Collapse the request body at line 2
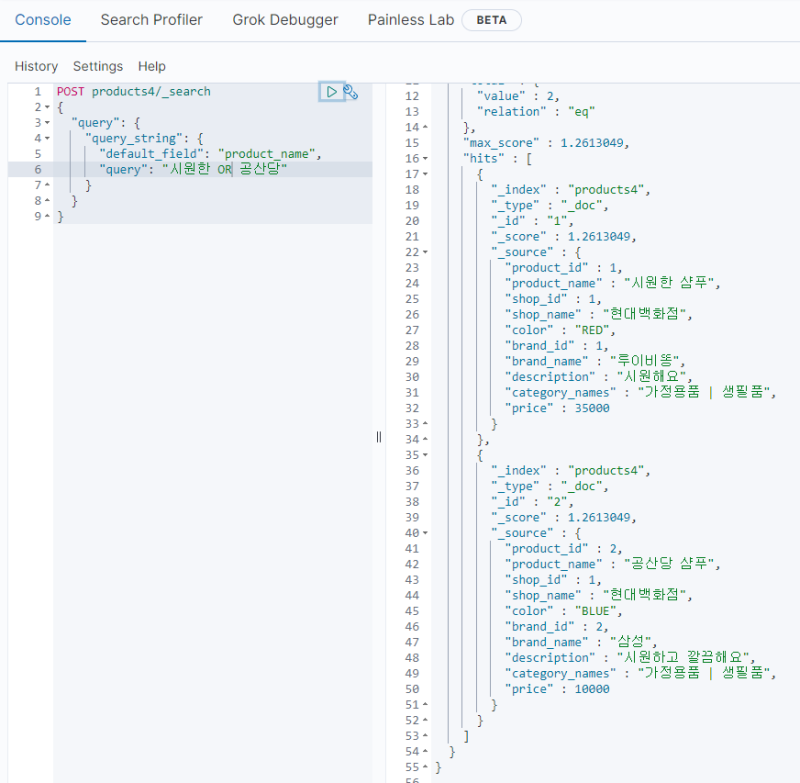This screenshot has width=800, height=783. click(x=47, y=107)
